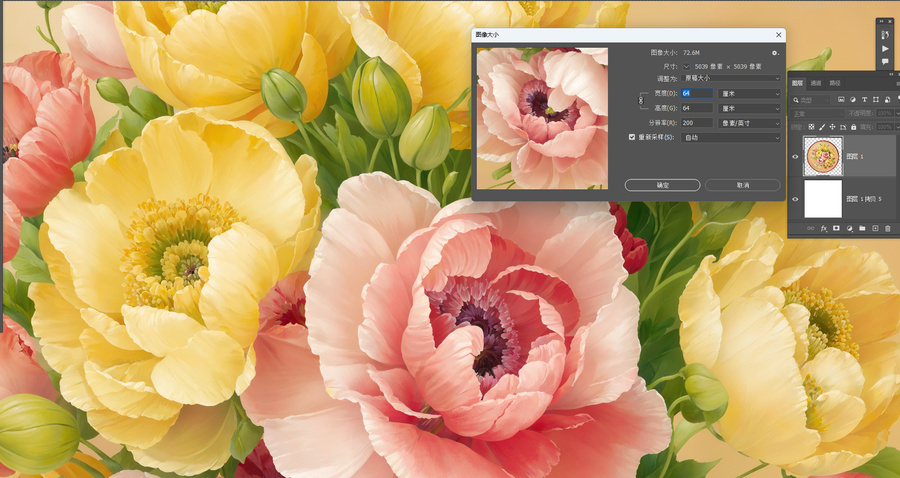Filter layers by smart object kind
Viewport: 900px width, 478px height.
tap(887, 99)
